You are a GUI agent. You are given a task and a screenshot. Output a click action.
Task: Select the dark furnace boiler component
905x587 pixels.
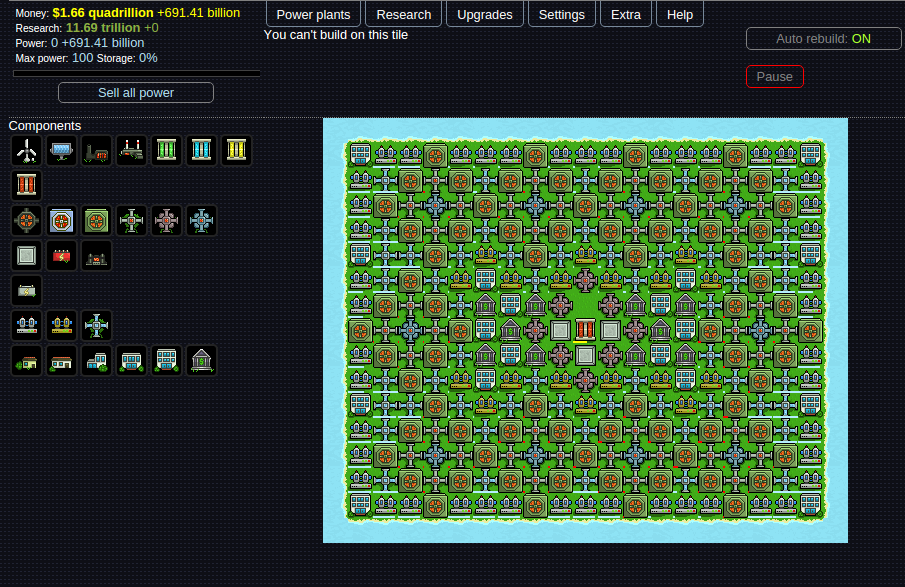pyautogui.click(x=96, y=256)
